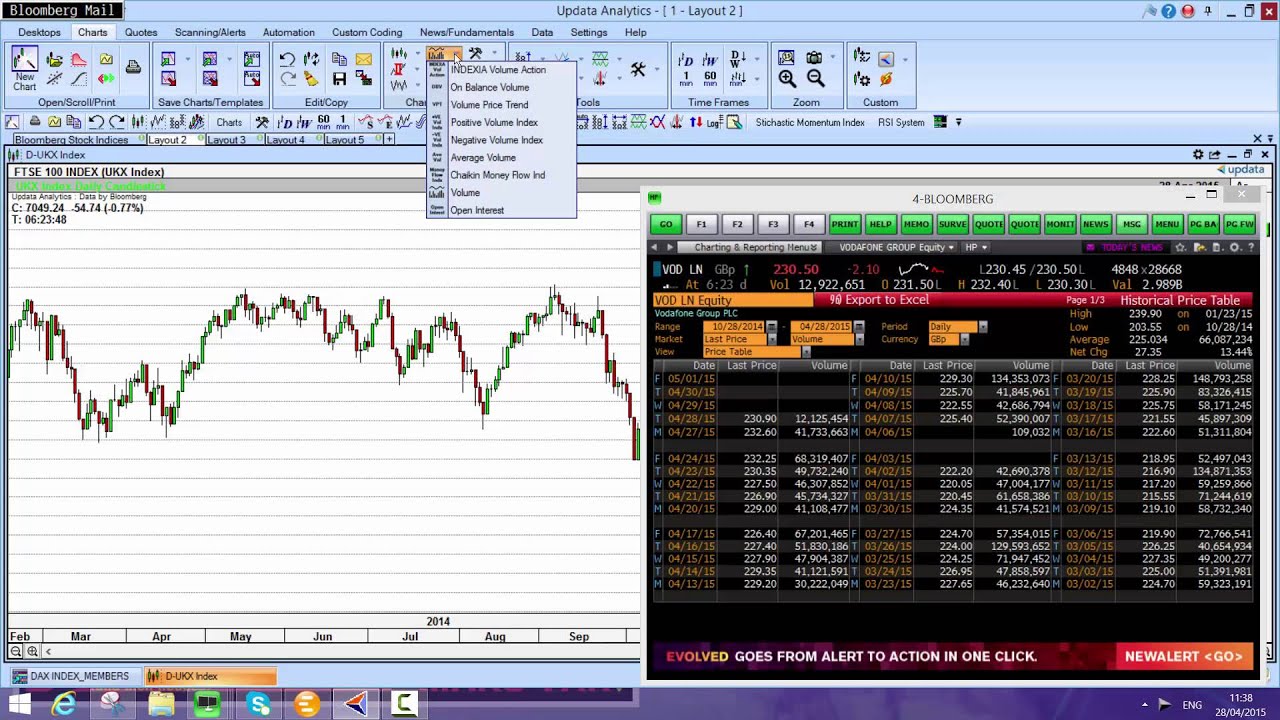The height and width of the screenshot is (720, 1280).
Task: Expand the VODAFONE GROUP Equity dropdown
Action: [x=895, y=247]
